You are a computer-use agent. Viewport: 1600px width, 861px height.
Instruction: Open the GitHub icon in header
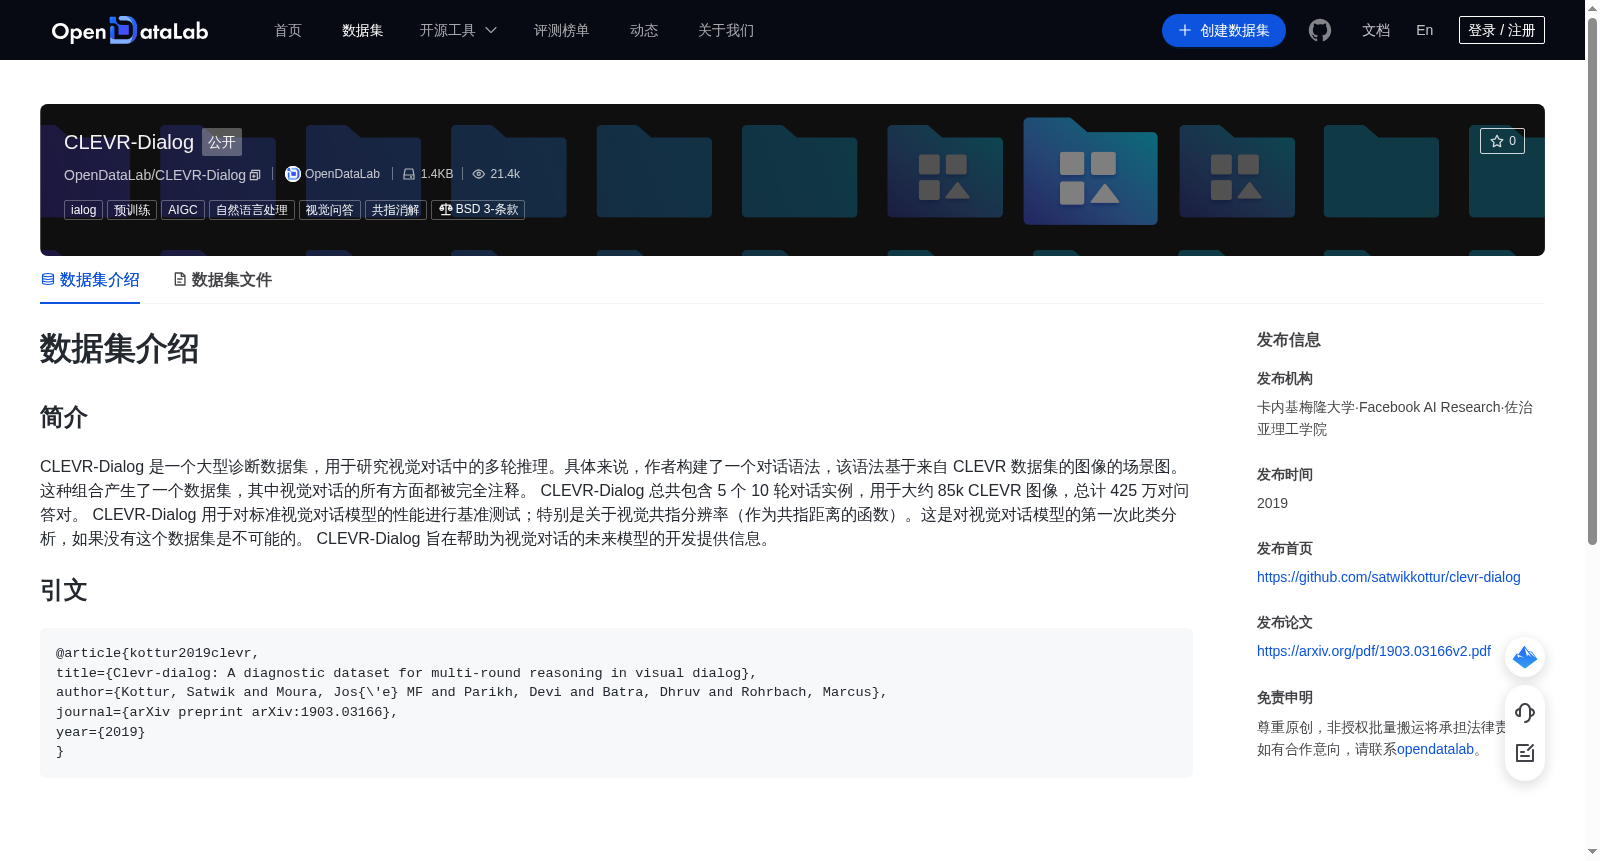click(x=1320, y=30)
